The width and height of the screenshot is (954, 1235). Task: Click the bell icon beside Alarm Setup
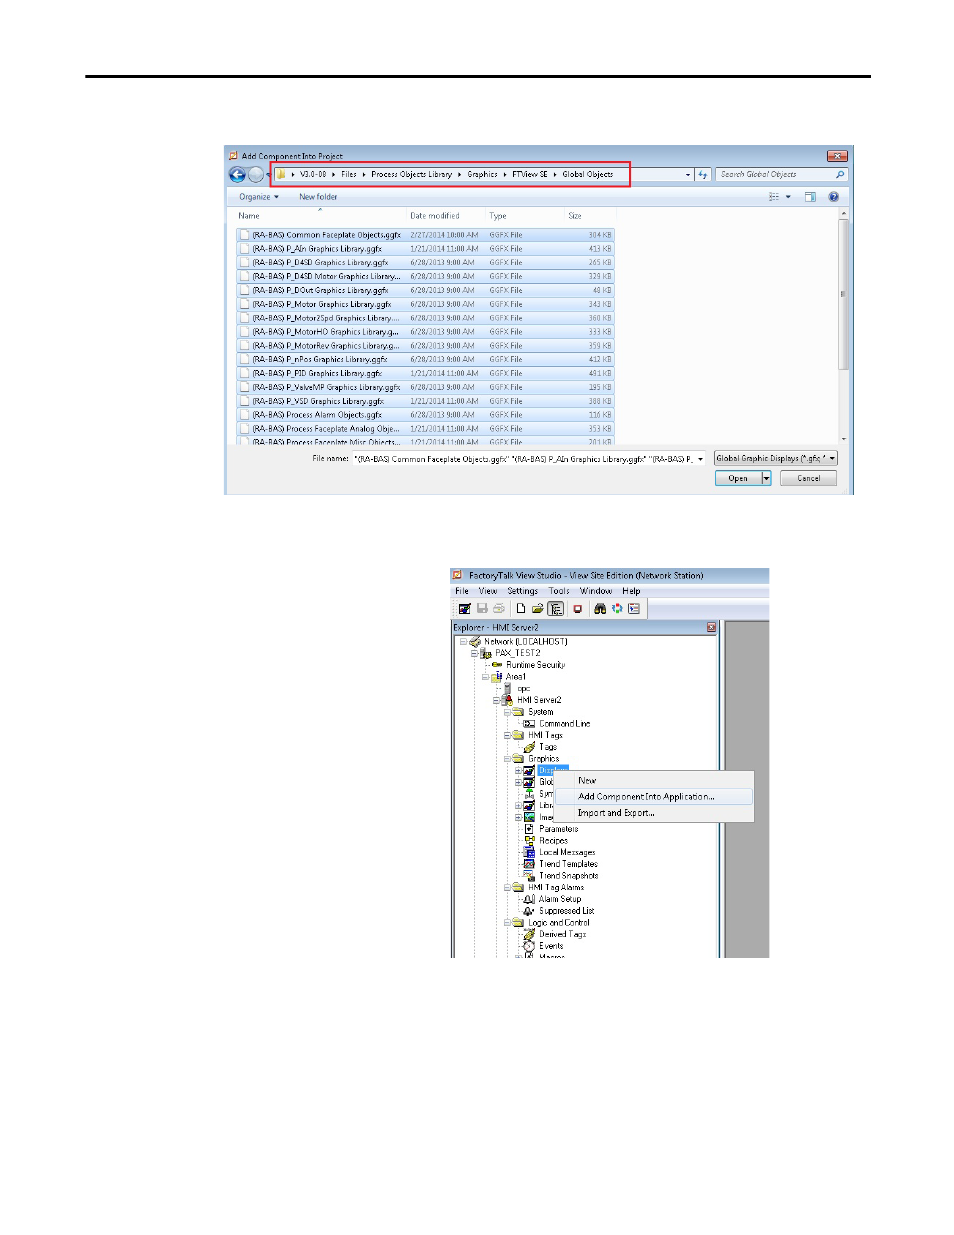[530, 899]
